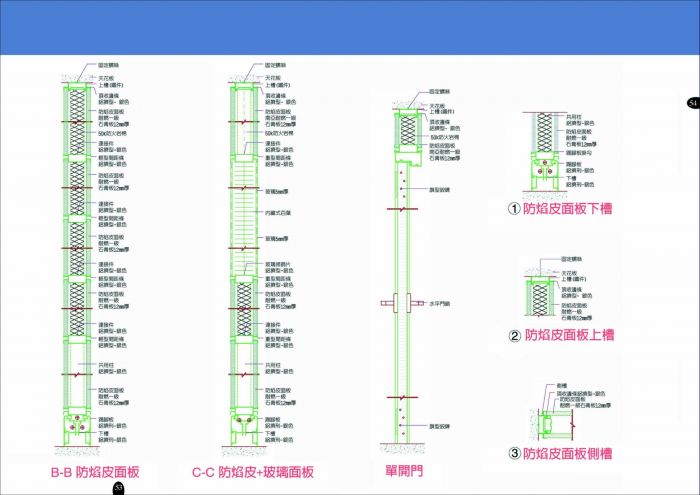
Task: Click the blue header banner
Action: coord(350,25)
